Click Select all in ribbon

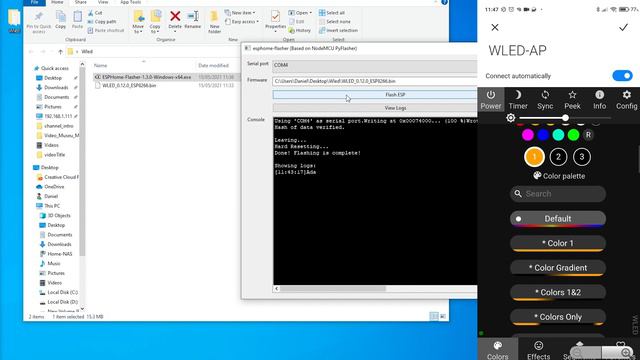(332, 13)
